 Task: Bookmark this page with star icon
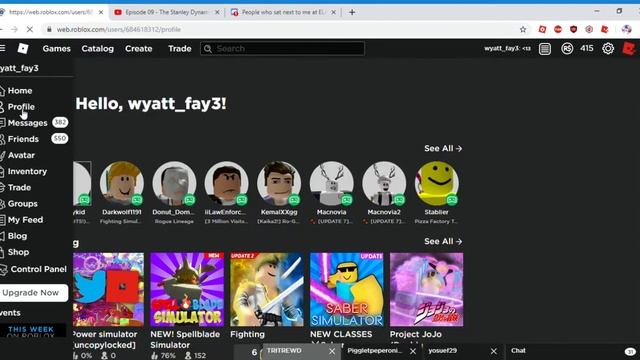click(523, 29)
